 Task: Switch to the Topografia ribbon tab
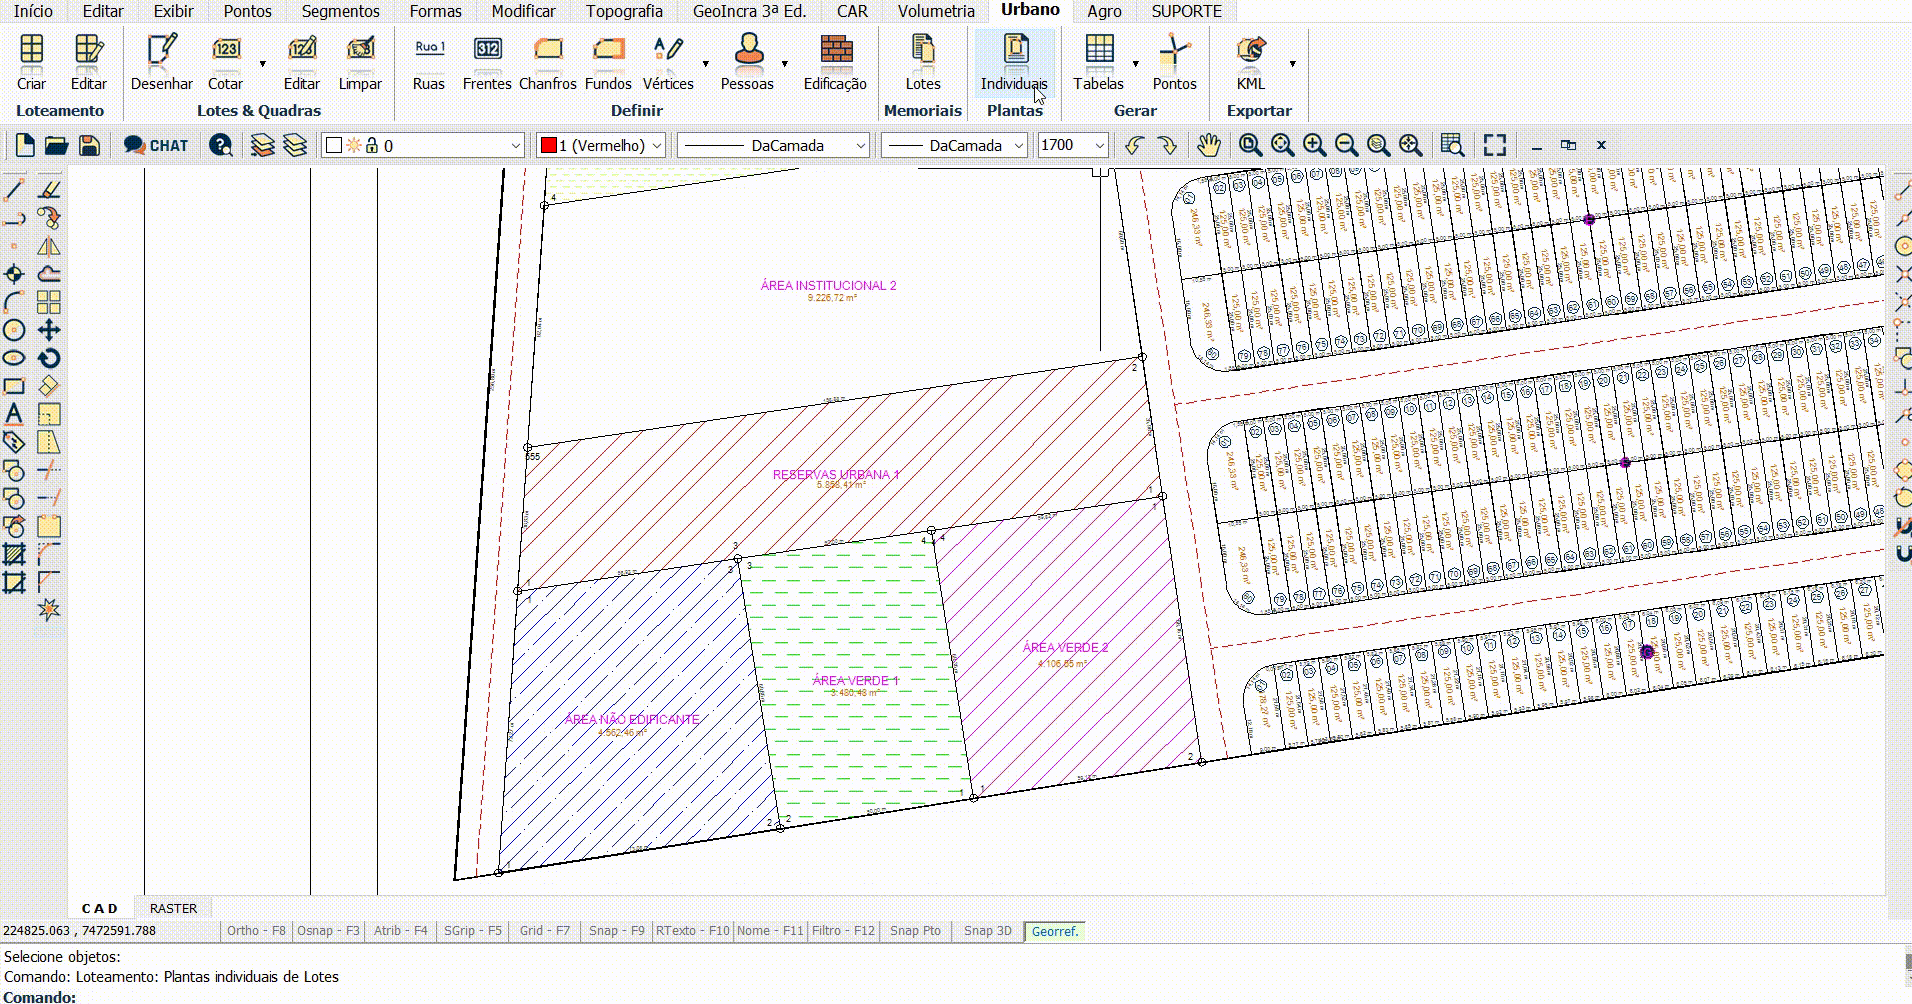[624, 11]
